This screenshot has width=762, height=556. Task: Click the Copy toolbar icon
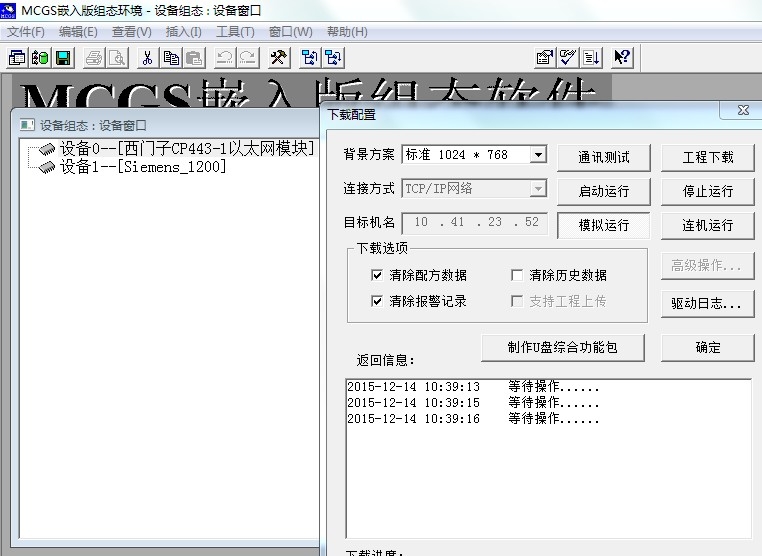(x=171, y=58)
